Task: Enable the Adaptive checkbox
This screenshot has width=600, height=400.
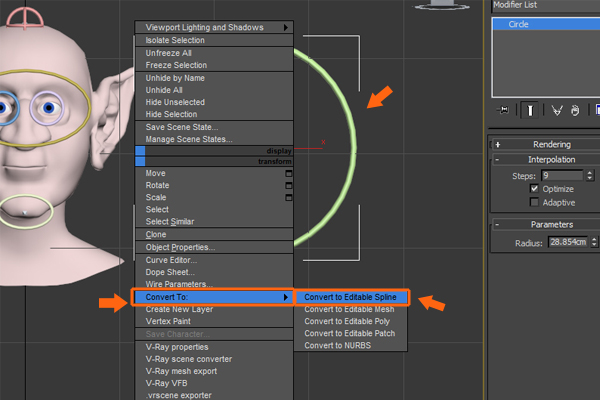Action: [534, 202]
